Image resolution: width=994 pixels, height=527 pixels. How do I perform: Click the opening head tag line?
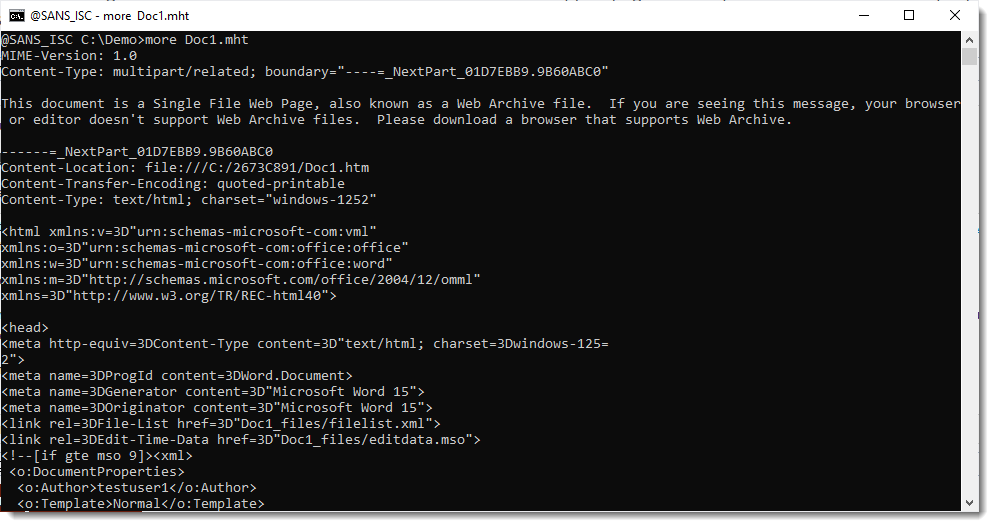[x=25, y=328]
